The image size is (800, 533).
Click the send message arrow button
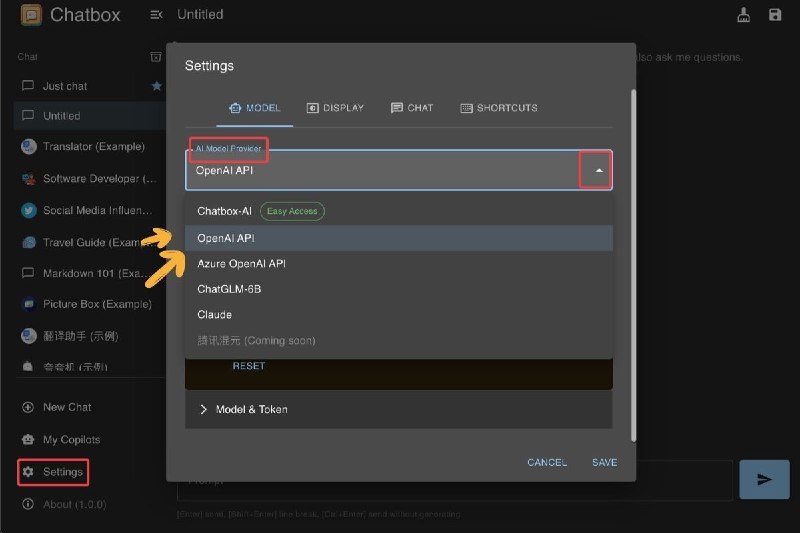(764, 479)
